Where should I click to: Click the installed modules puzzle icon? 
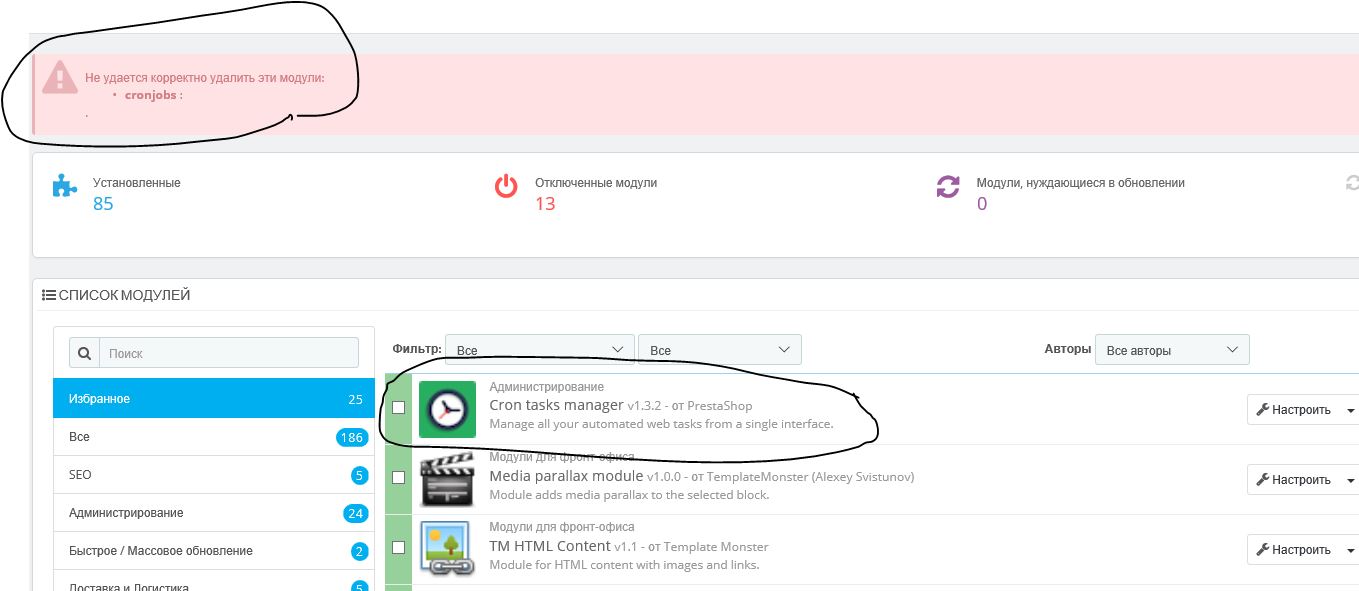[x=65, y=186]
